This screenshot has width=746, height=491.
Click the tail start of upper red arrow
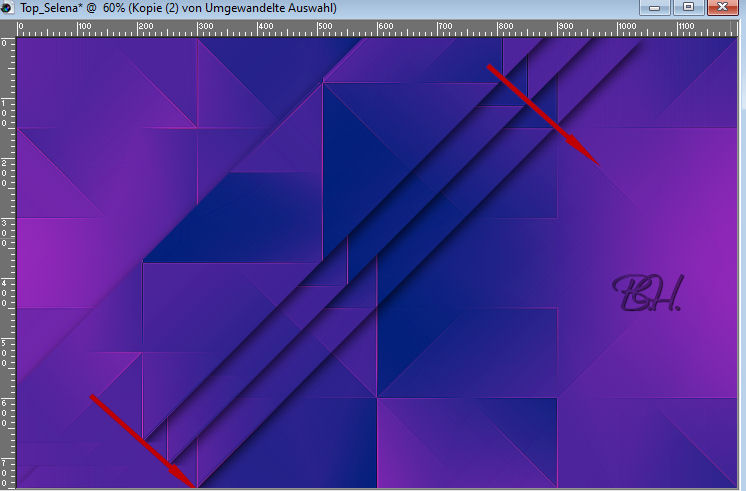click(x=490, y=66)
